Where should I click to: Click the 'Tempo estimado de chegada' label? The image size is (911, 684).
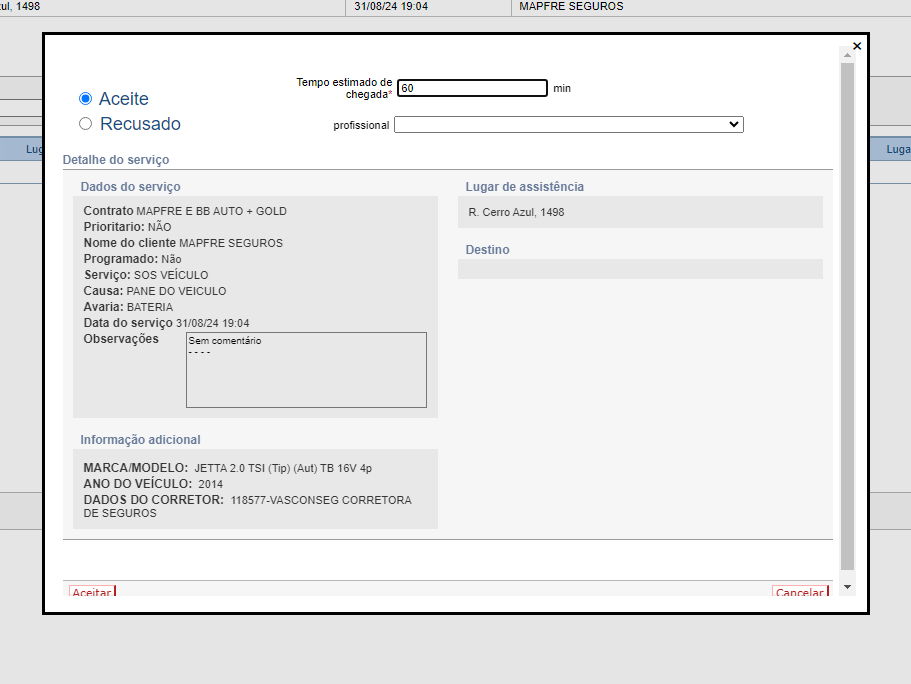[x=344, y=88]
